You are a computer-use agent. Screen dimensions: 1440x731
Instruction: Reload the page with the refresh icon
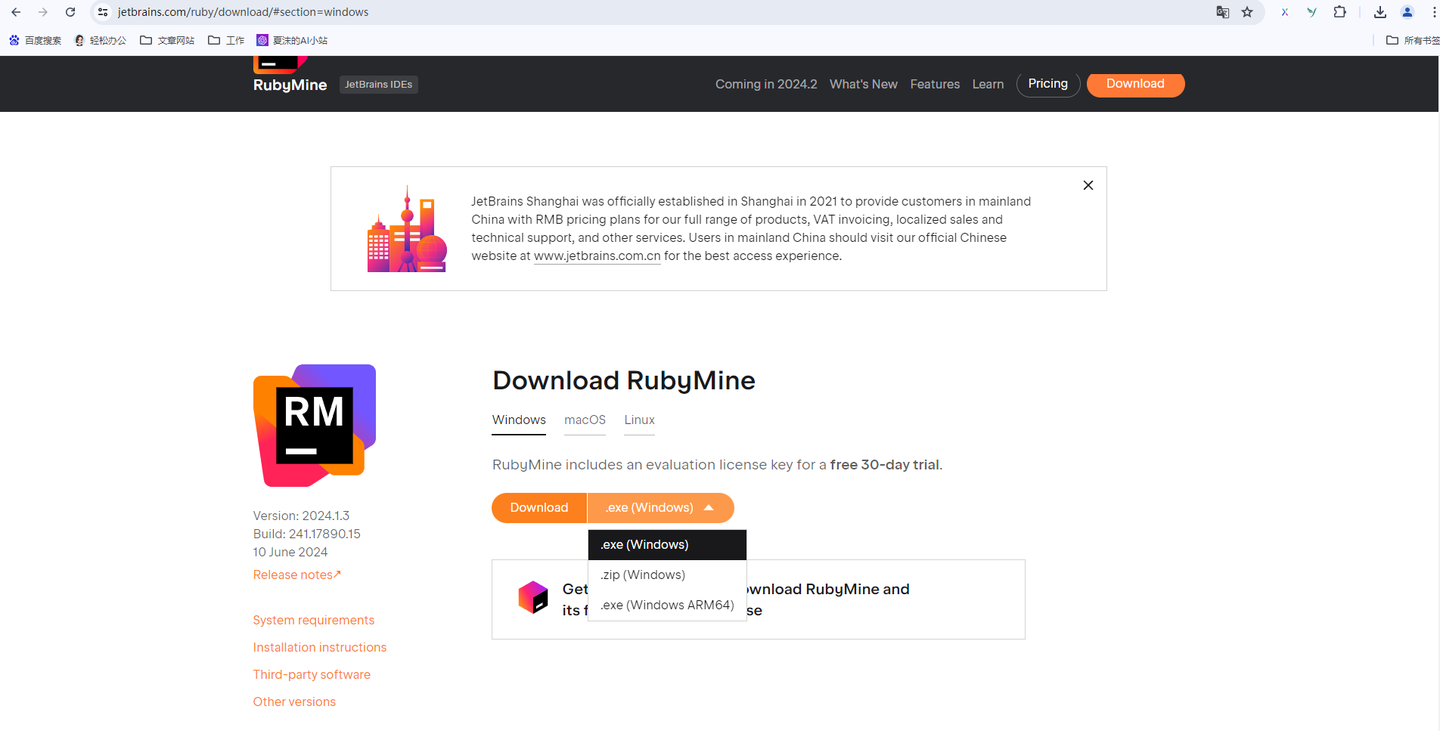coord(68,12)
